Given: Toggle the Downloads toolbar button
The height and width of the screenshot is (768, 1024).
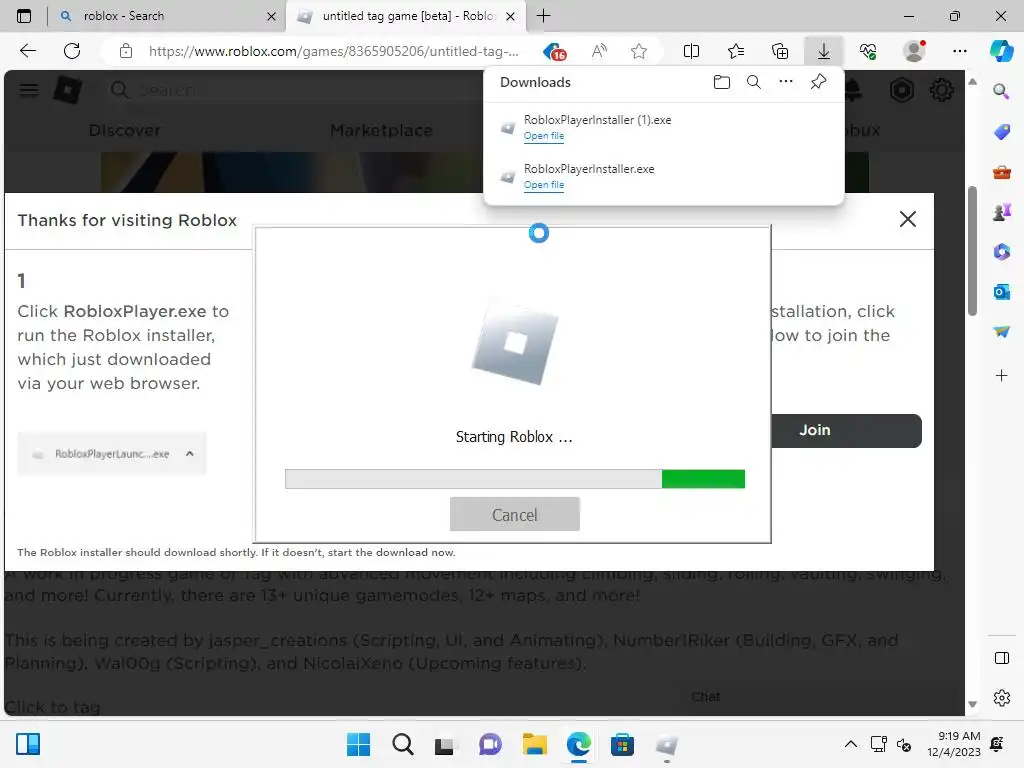Looking at the screenshot, I should 824,51.
